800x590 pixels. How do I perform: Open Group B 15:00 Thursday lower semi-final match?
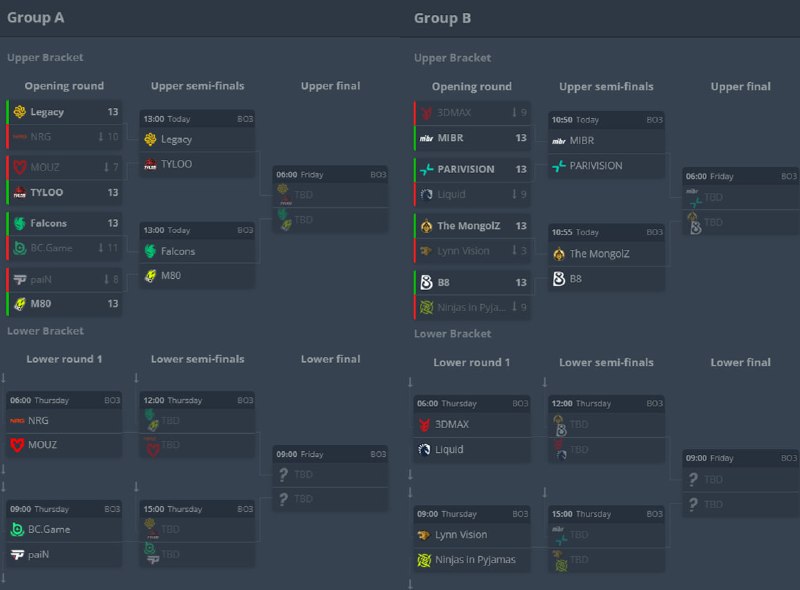pos(607,539)
